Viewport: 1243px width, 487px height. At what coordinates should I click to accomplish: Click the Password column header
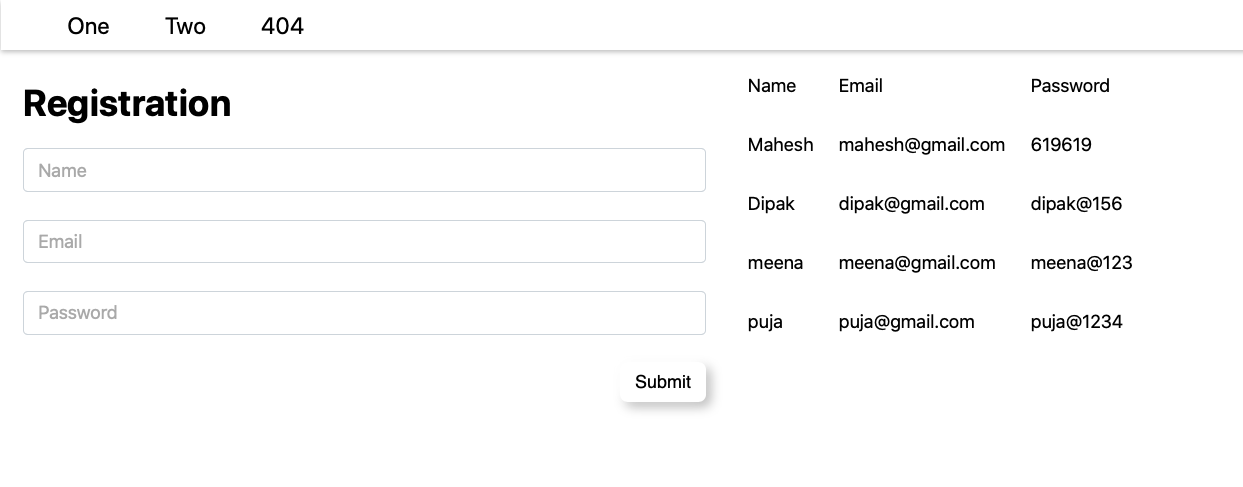coord(1069,86)
